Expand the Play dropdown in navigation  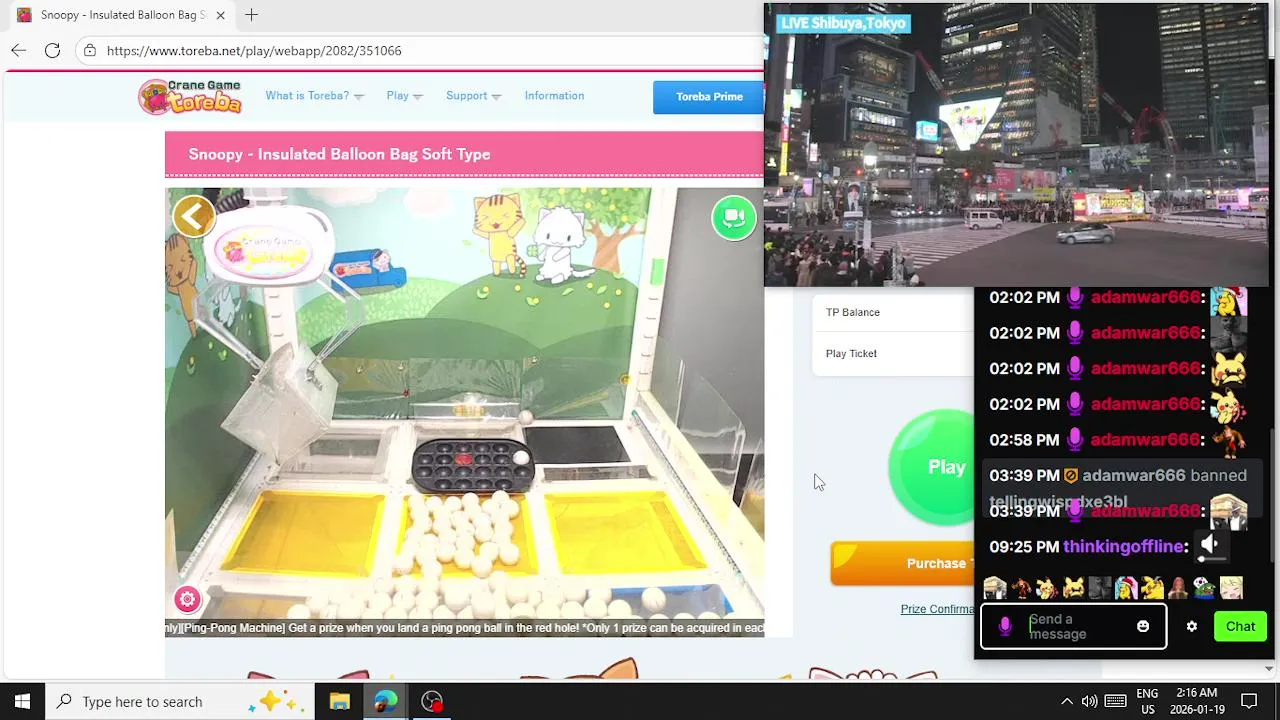click(404, 96)
